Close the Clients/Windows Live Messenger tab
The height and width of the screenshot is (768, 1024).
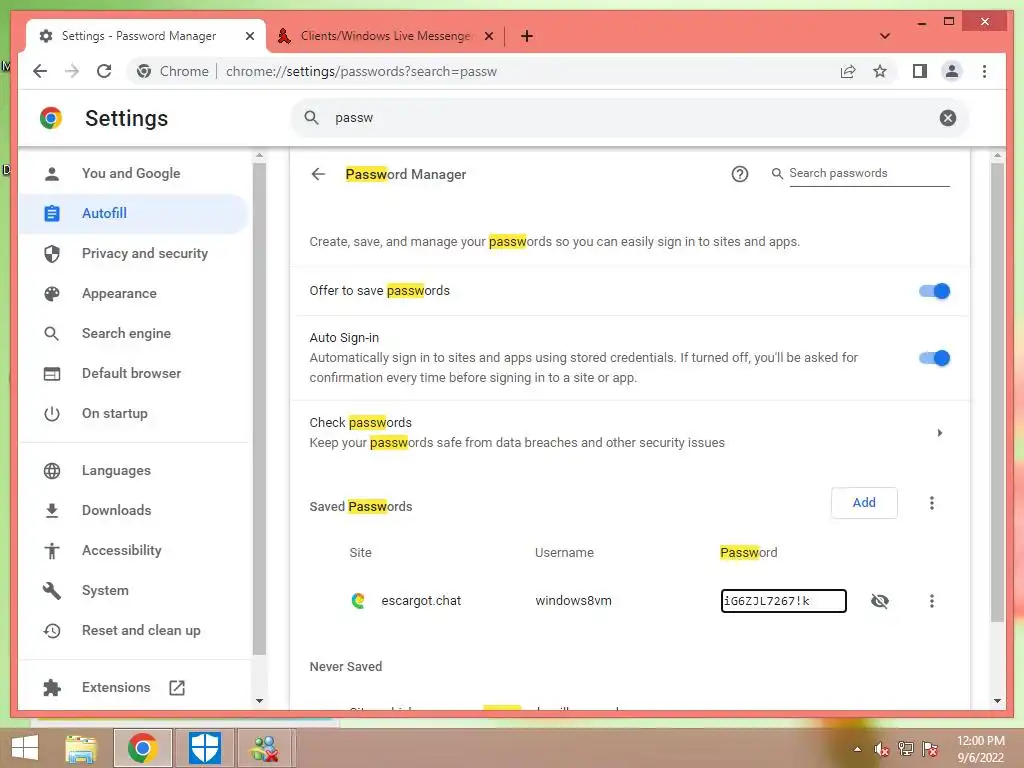pos(488,36)
